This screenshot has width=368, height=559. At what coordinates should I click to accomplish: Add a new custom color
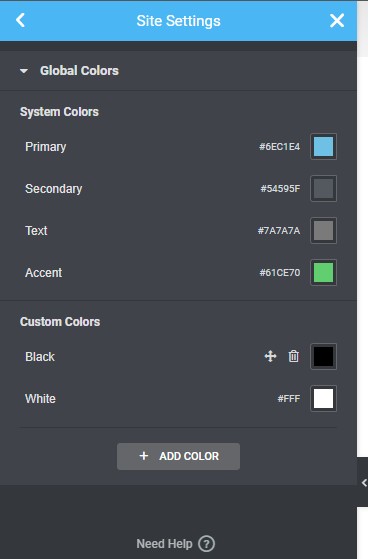tap(178, 456)
